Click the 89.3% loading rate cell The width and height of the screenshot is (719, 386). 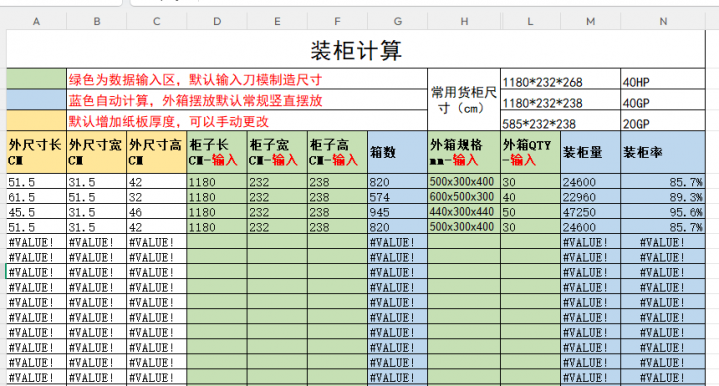(663, 197)
